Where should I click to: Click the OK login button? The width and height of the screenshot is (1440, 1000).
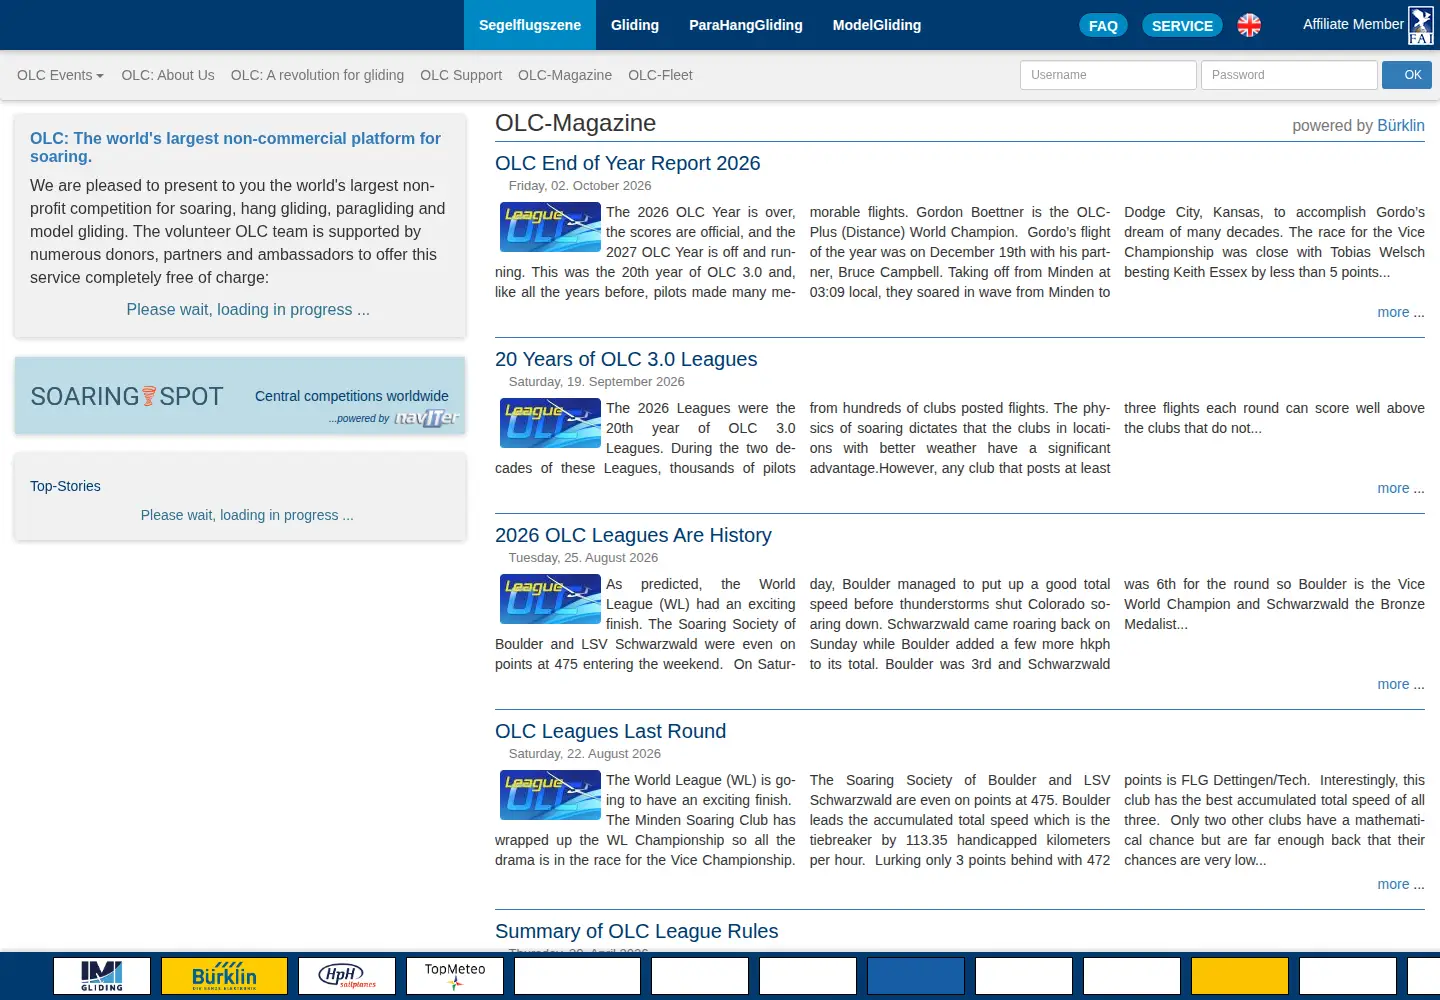point(1407,75)
